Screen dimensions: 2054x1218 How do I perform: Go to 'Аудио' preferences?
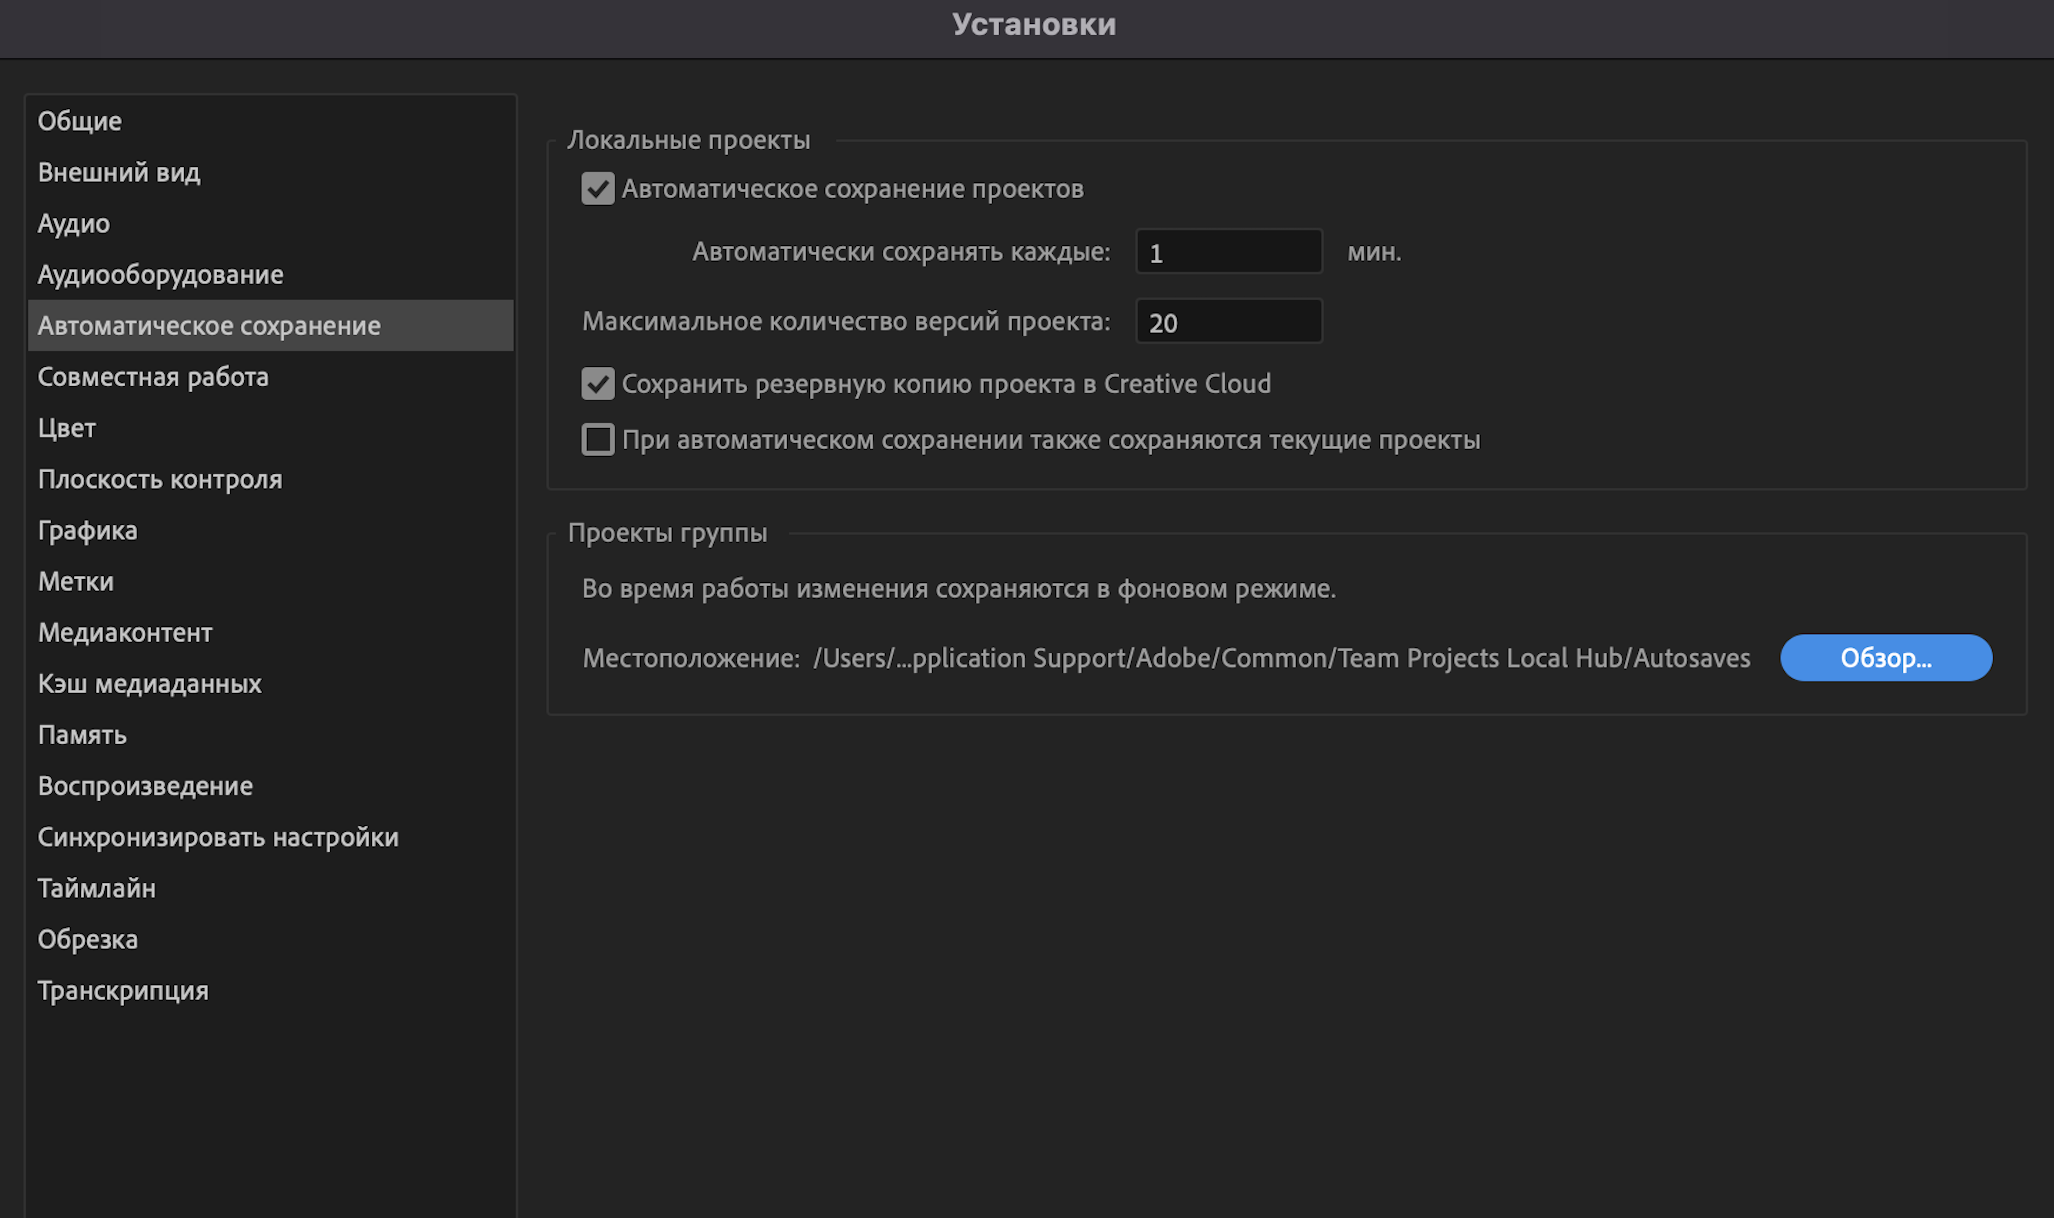(x=74, y=223)
